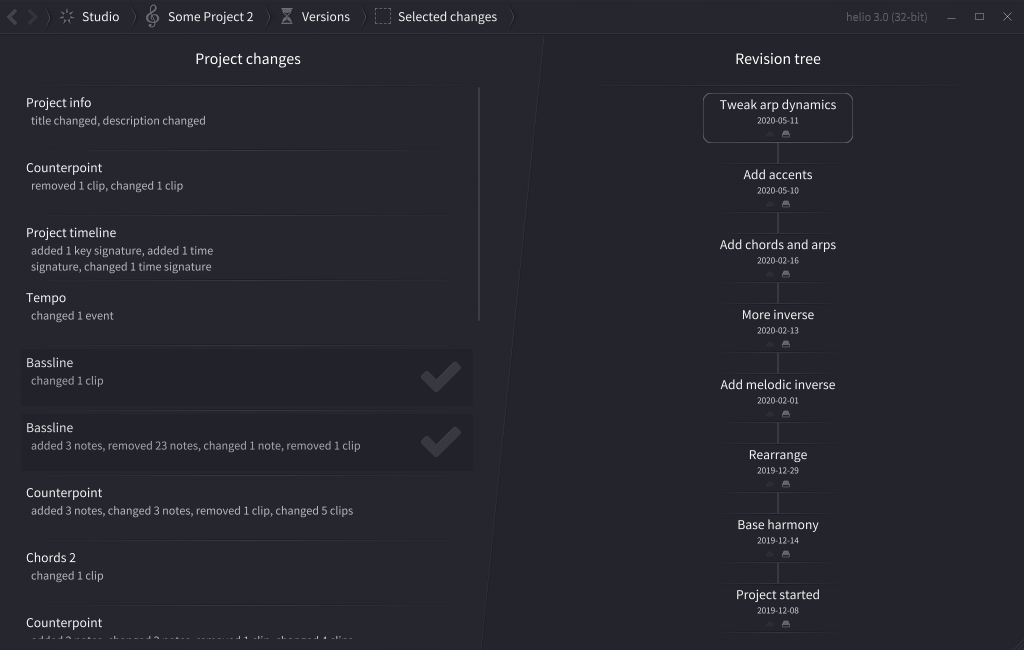
Task: Click the treble clef project icon
Action: [x=152, y=16]
